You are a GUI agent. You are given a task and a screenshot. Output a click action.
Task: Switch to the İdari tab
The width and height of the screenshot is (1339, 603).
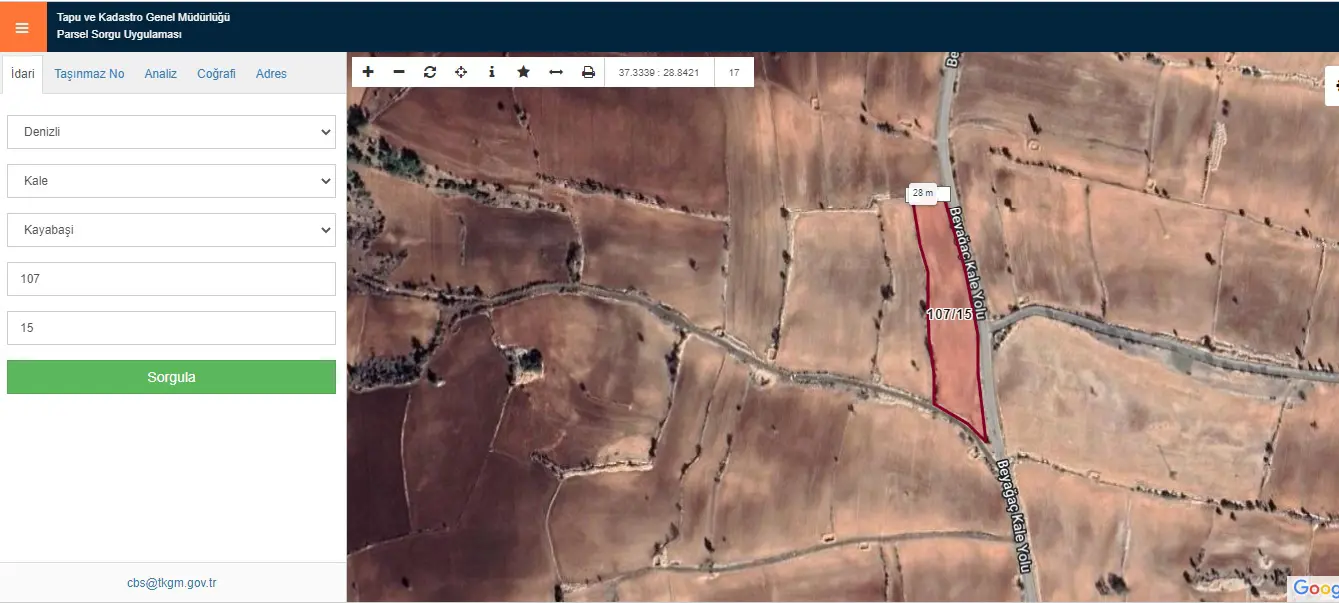click(x=23, y=74)
